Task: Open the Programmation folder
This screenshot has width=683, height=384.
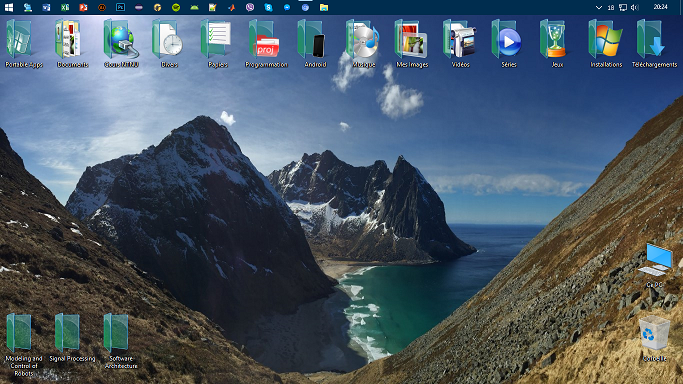Action: (266, 44)
